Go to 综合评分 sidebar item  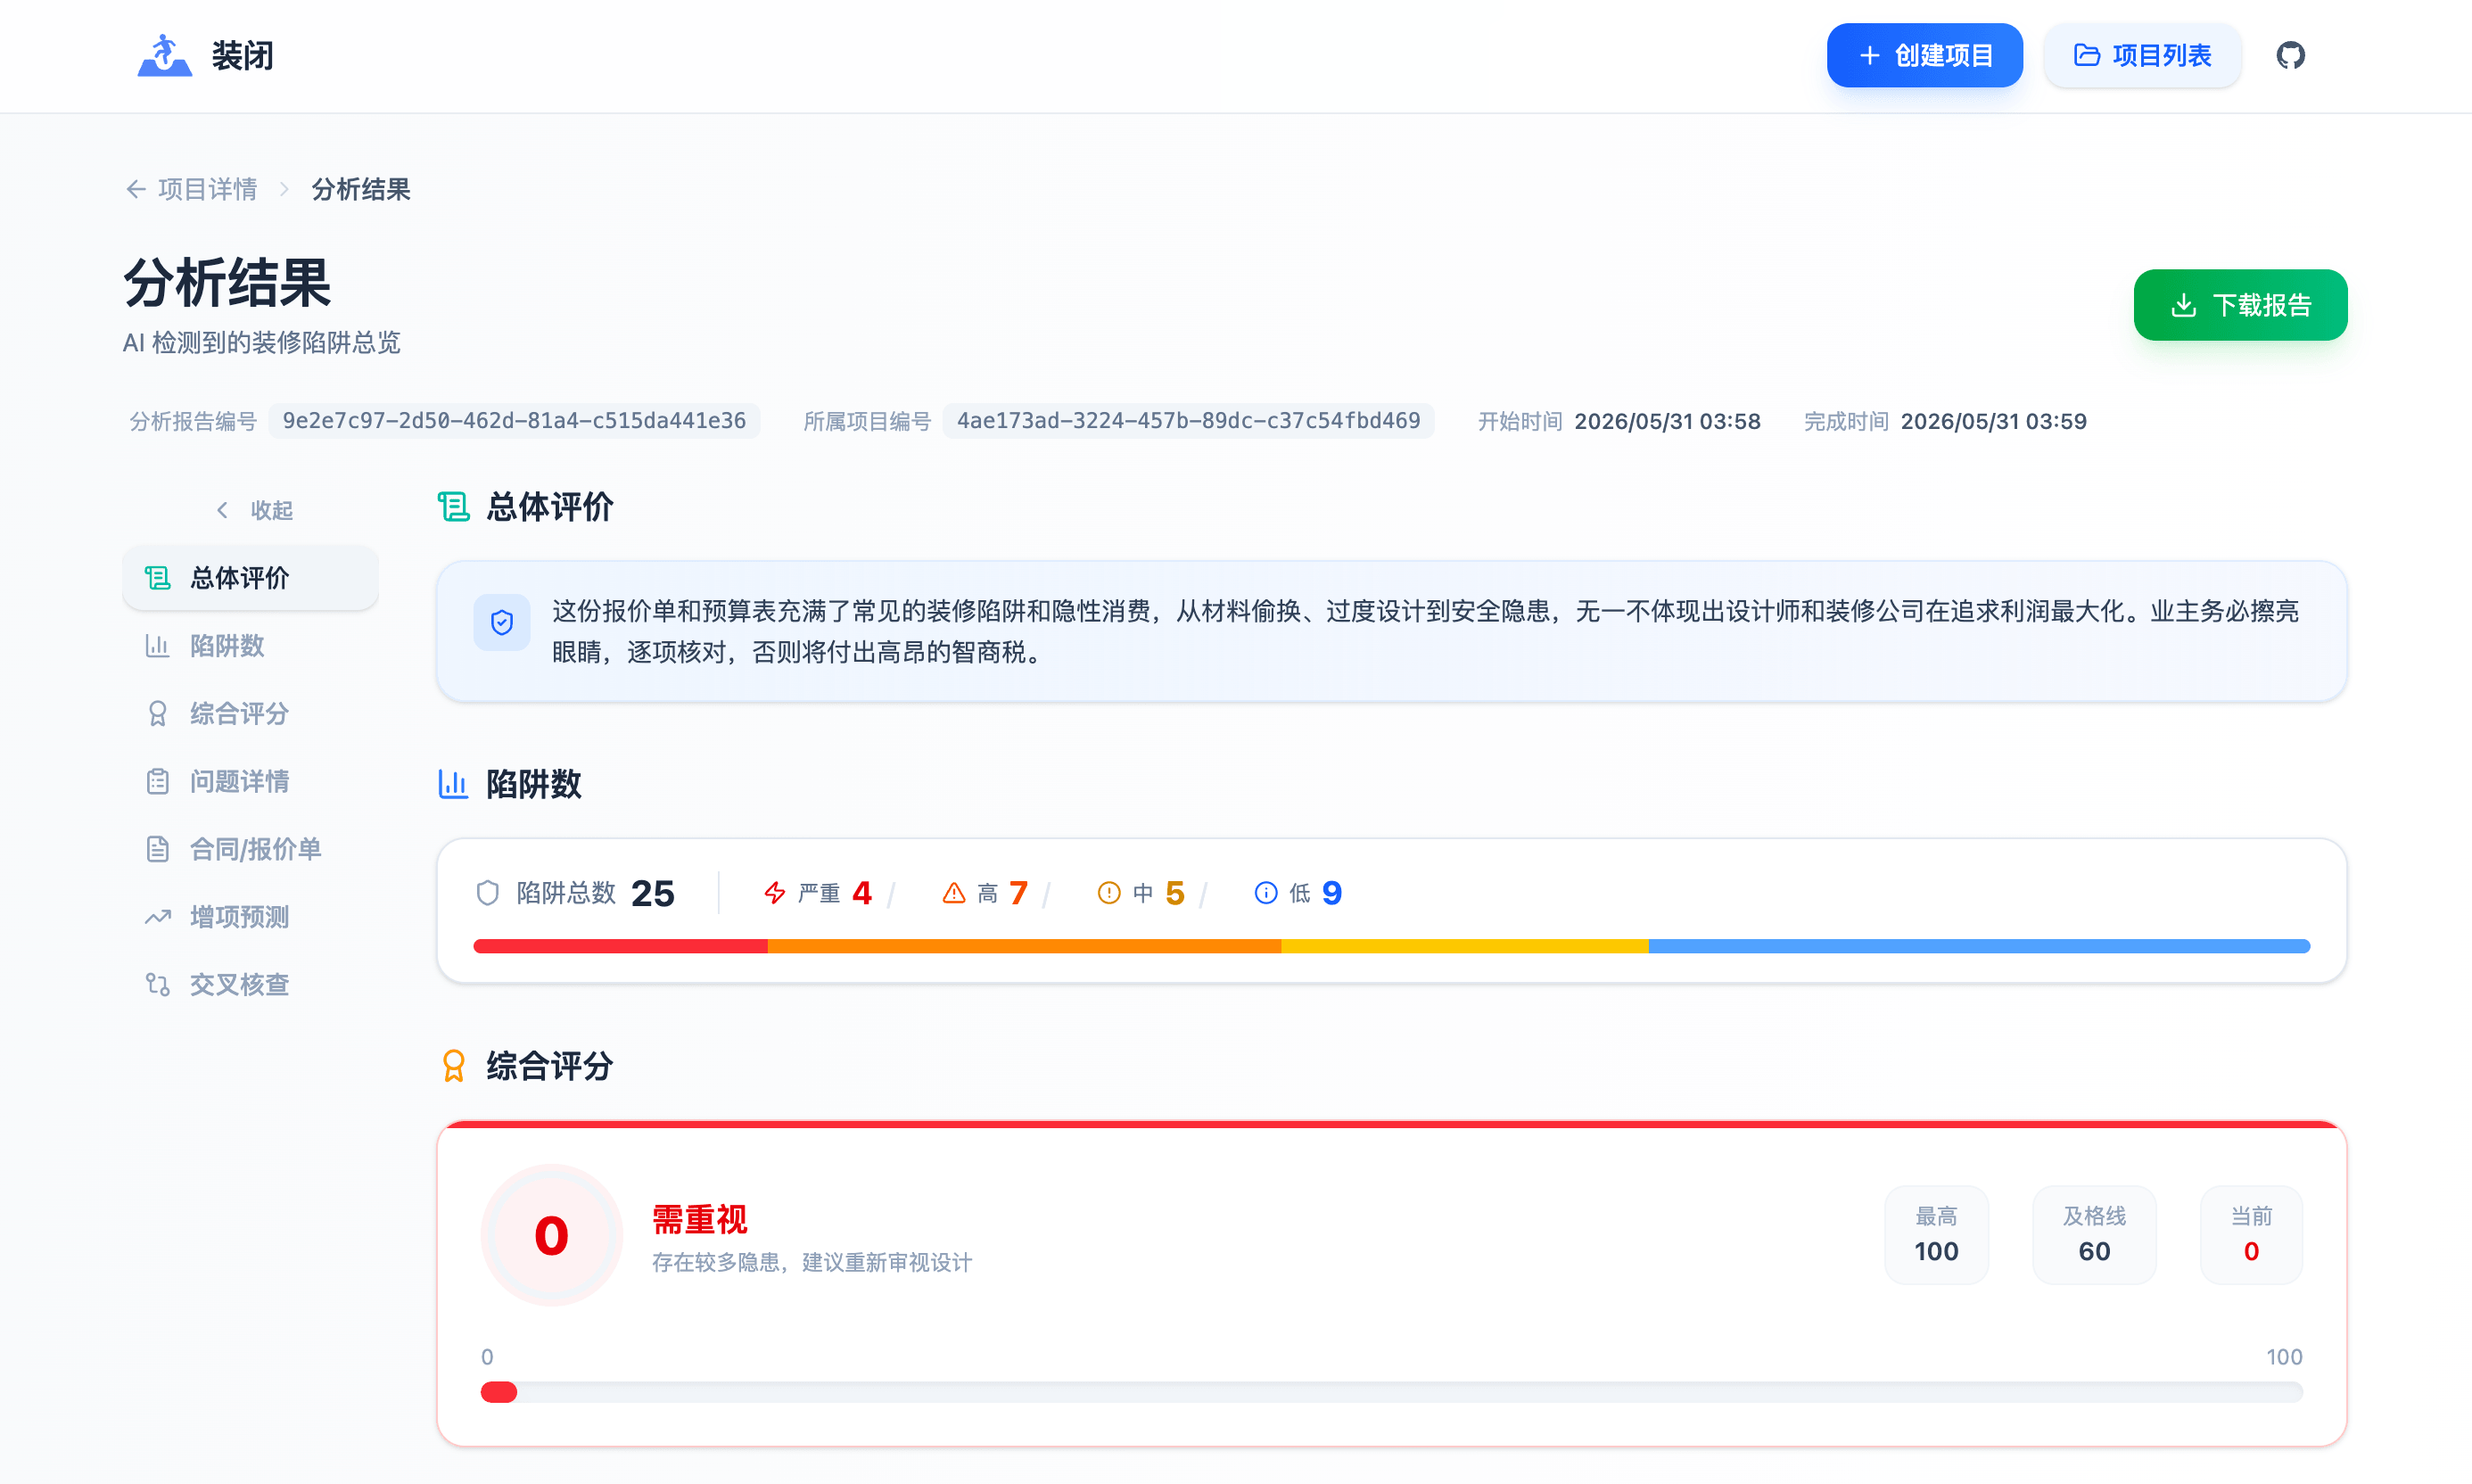pos(250,714)
